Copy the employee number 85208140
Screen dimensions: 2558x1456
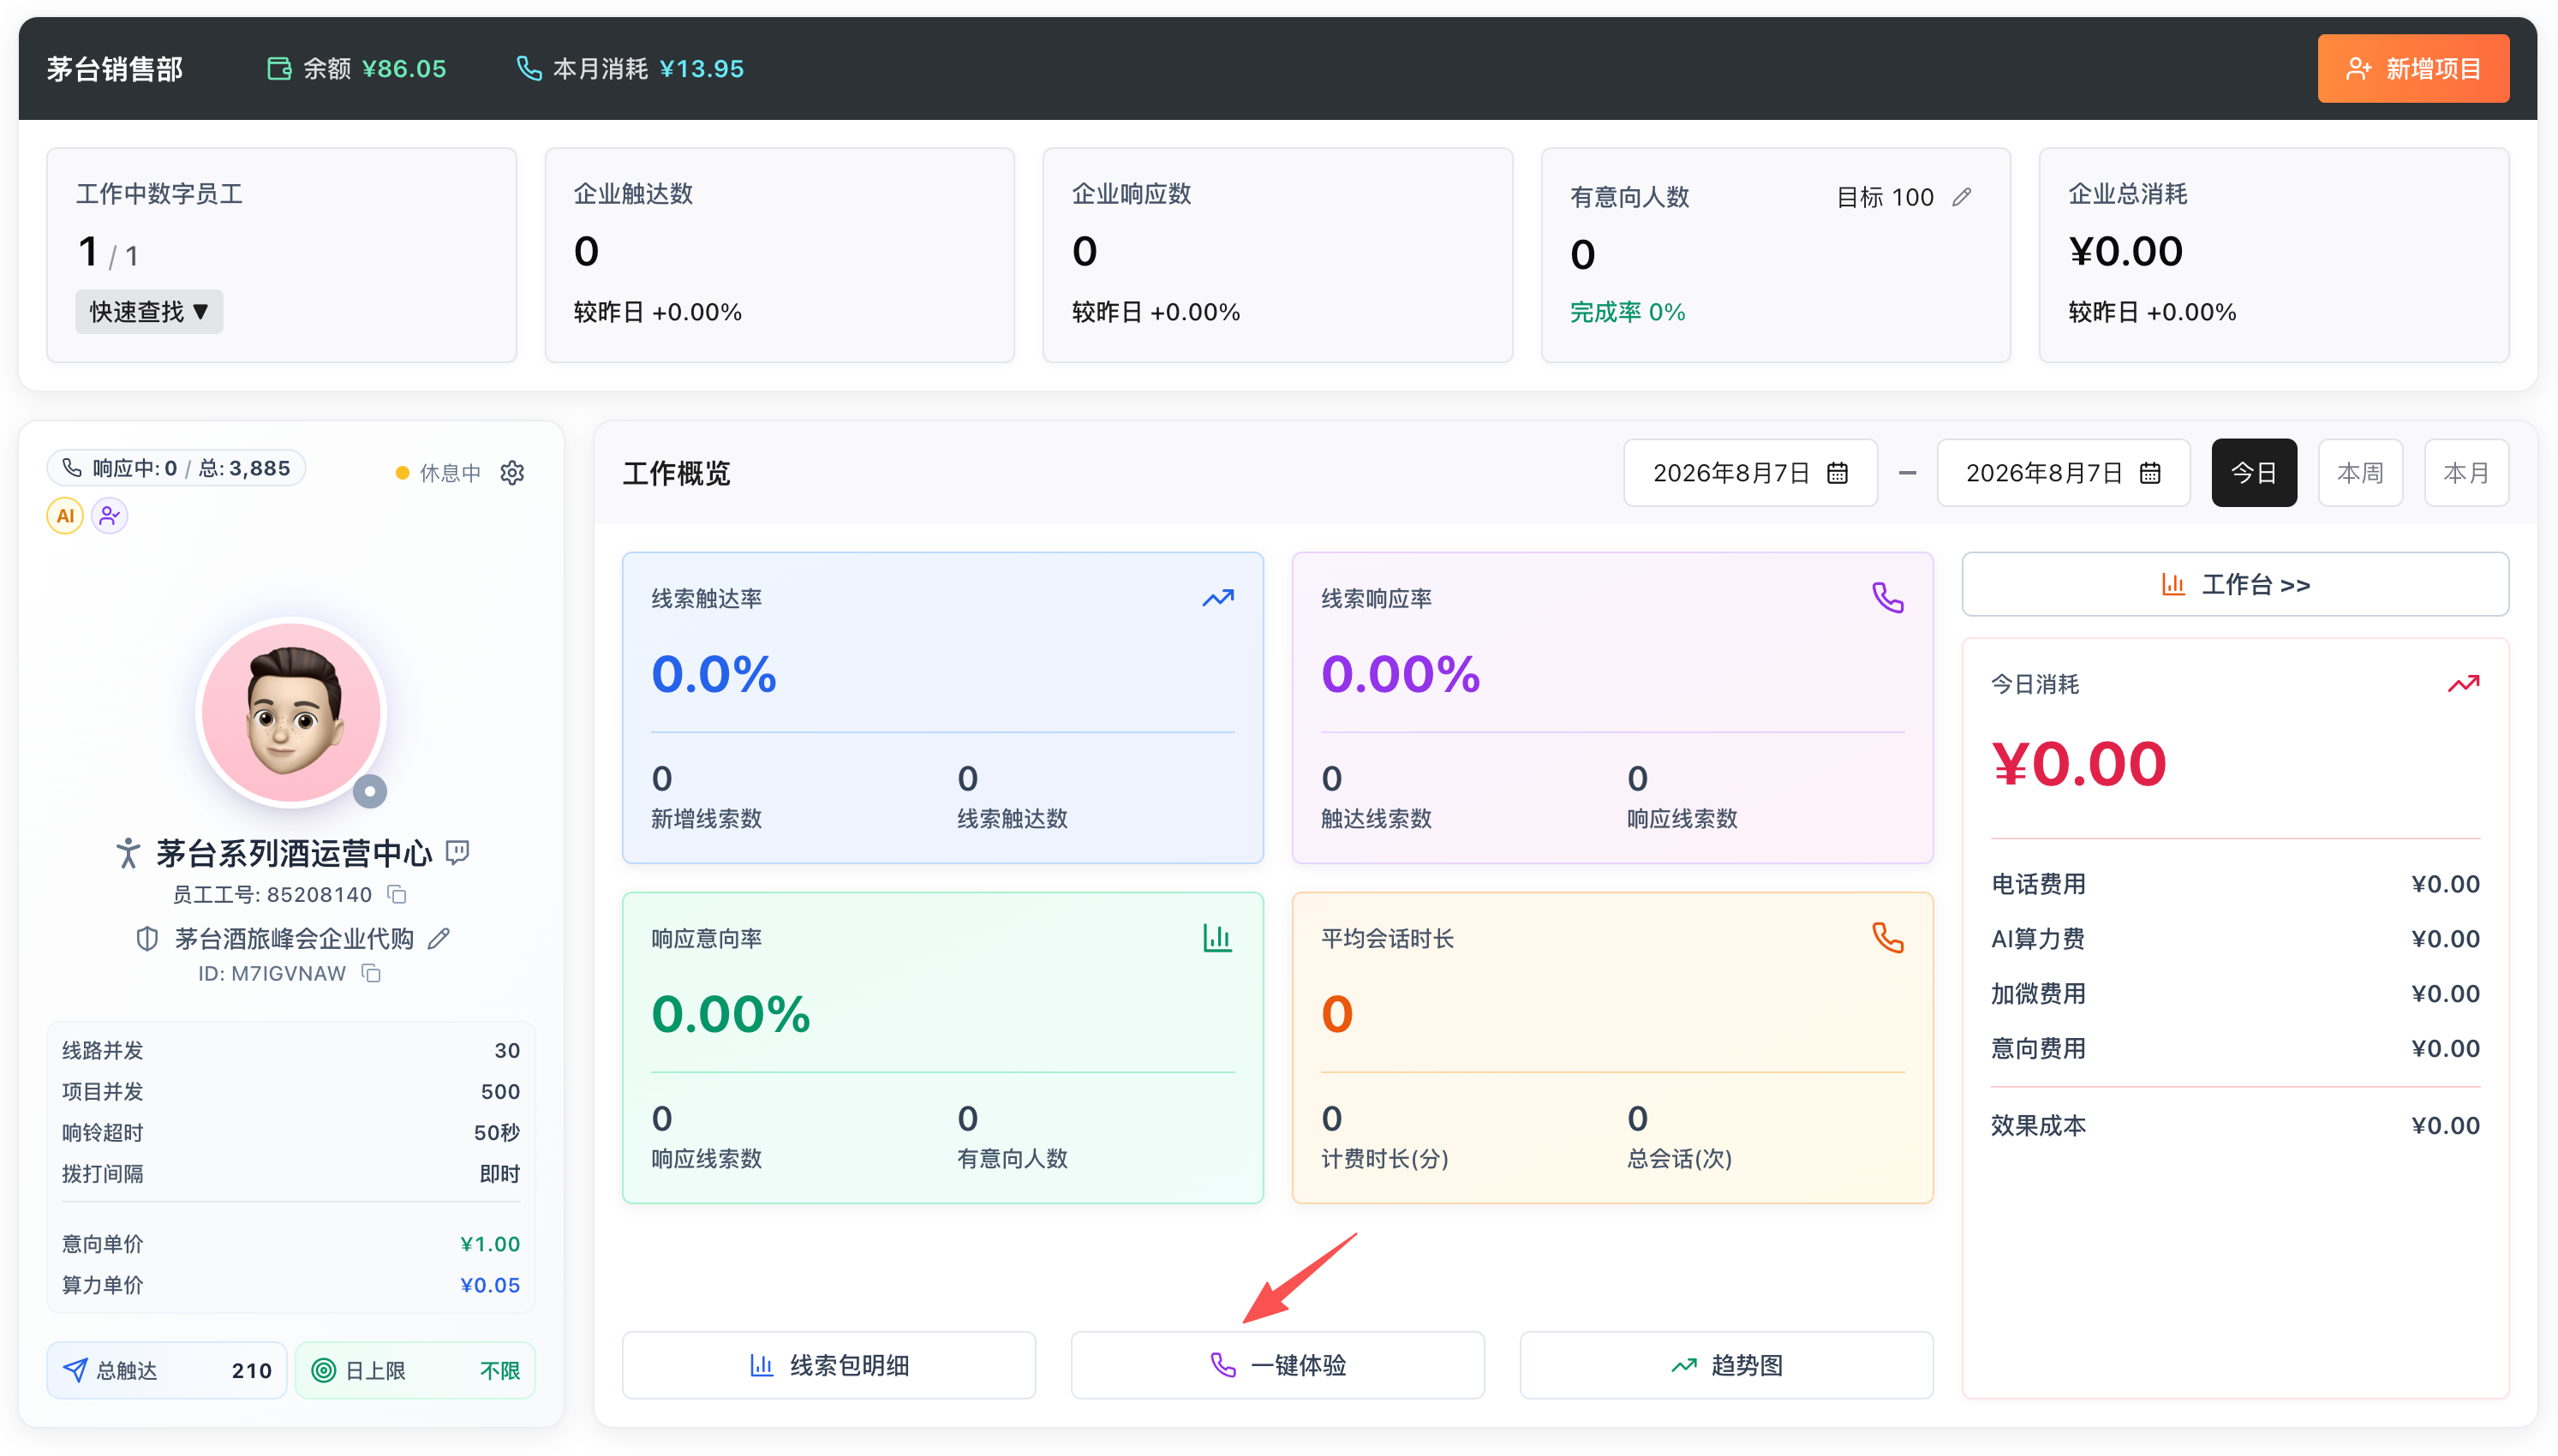coord(397,894)
